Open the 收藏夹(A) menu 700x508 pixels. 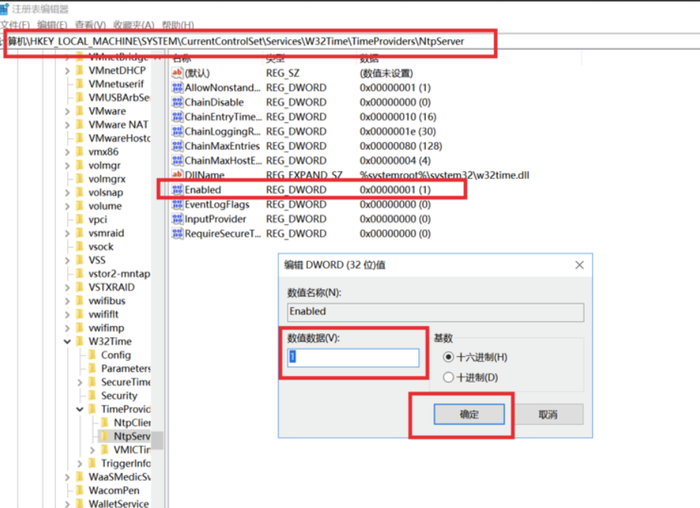click(133, 25)
